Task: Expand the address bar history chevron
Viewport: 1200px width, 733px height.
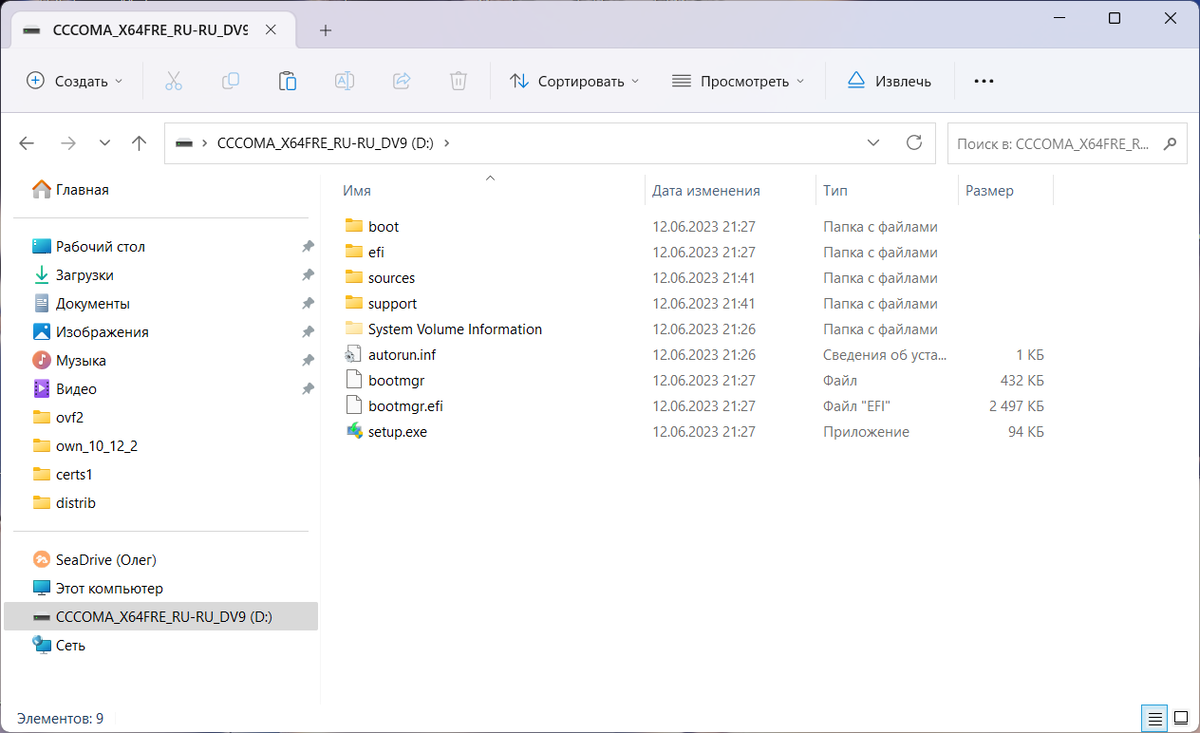Action: 873,143
